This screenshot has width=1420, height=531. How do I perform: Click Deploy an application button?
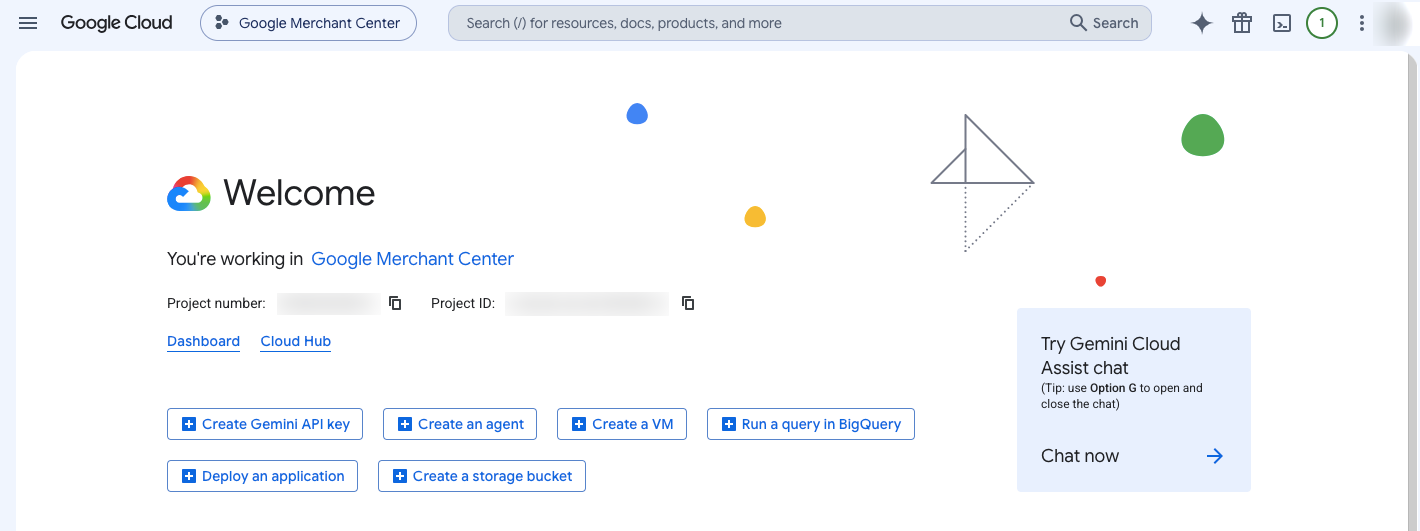pyautogui.click(x=262, y=476)
